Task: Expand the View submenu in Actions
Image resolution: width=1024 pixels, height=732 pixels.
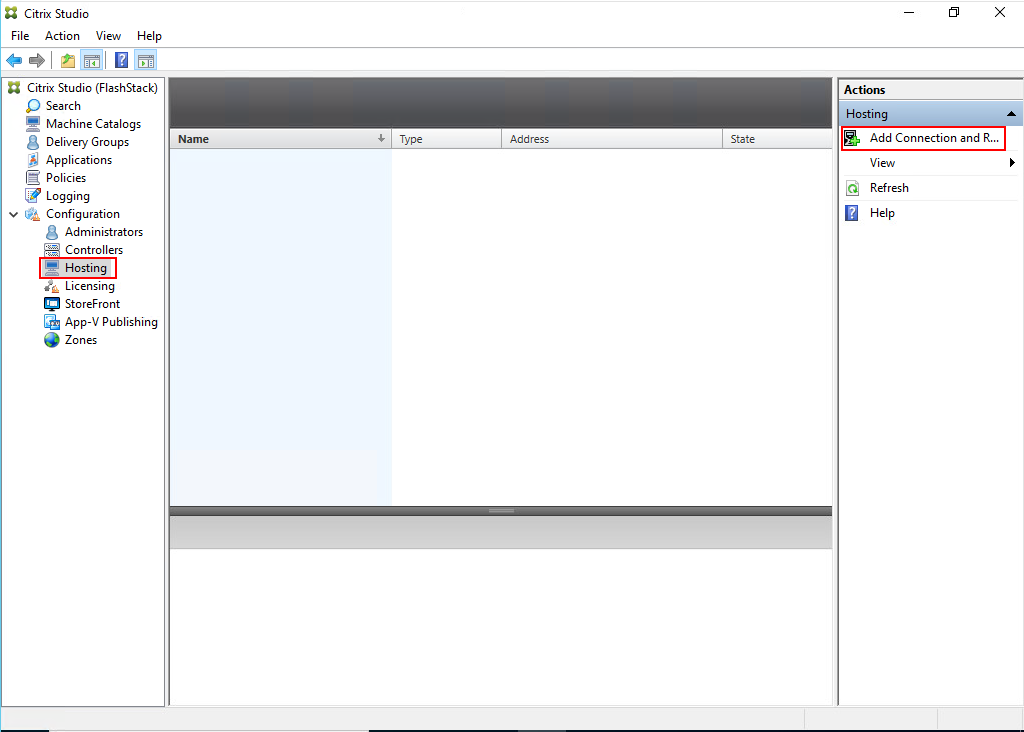Action: pos(1009,162)
